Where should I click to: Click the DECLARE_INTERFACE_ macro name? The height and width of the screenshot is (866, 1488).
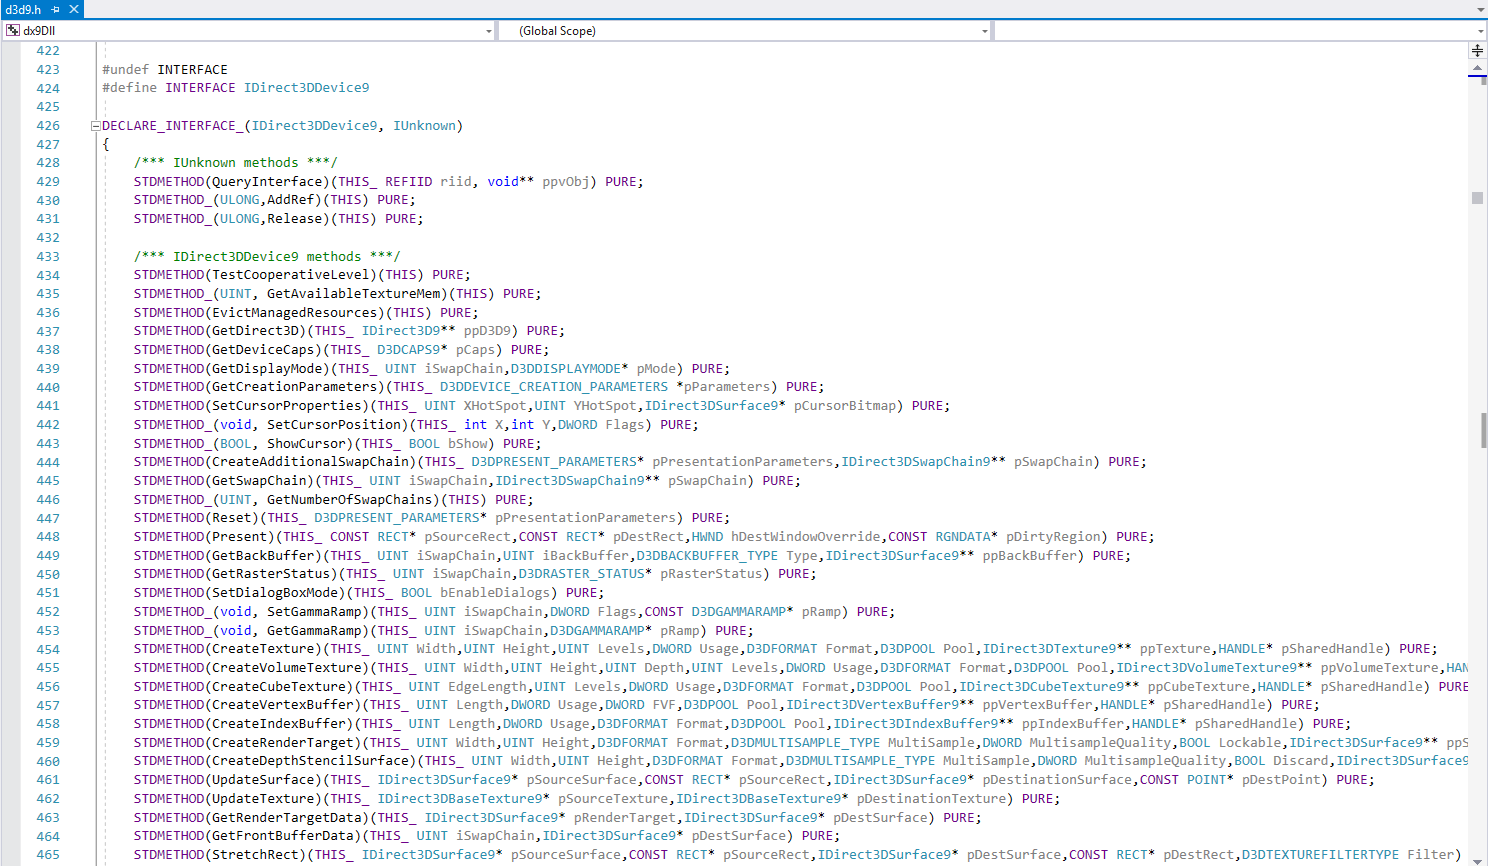tap(172, 126)
